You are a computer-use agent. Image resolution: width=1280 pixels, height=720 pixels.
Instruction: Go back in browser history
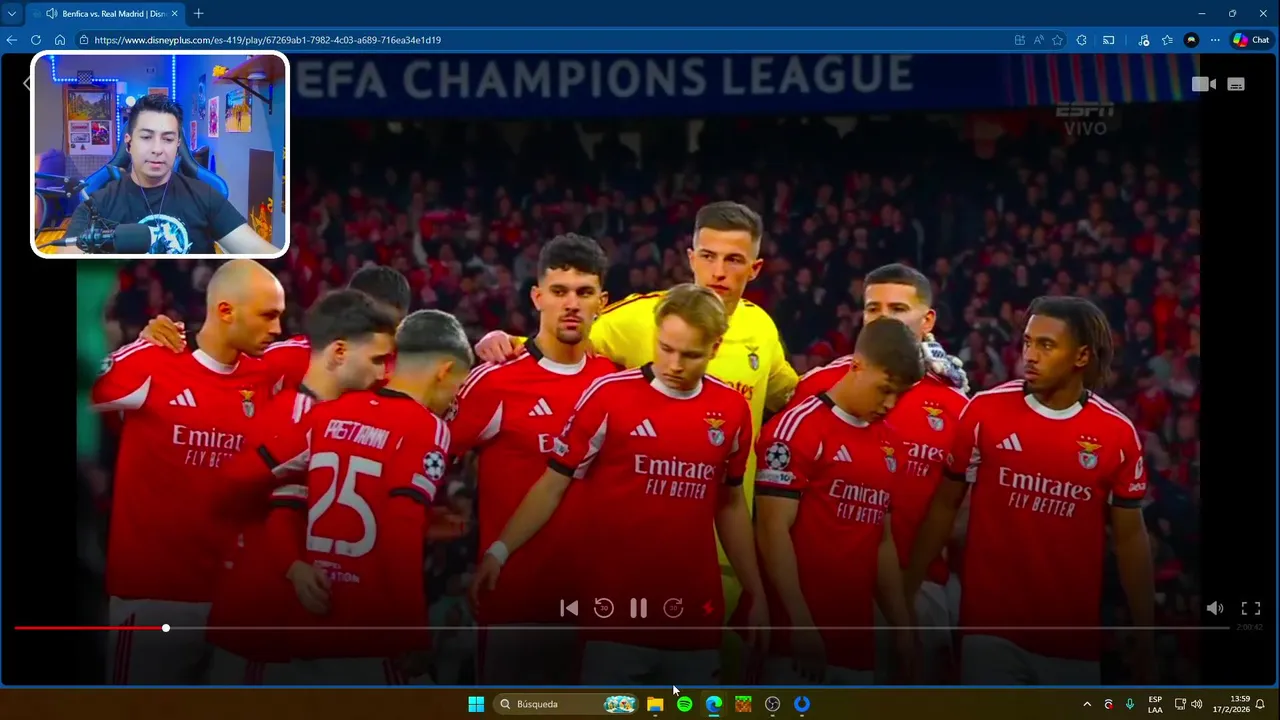click(x=12, y=40)
